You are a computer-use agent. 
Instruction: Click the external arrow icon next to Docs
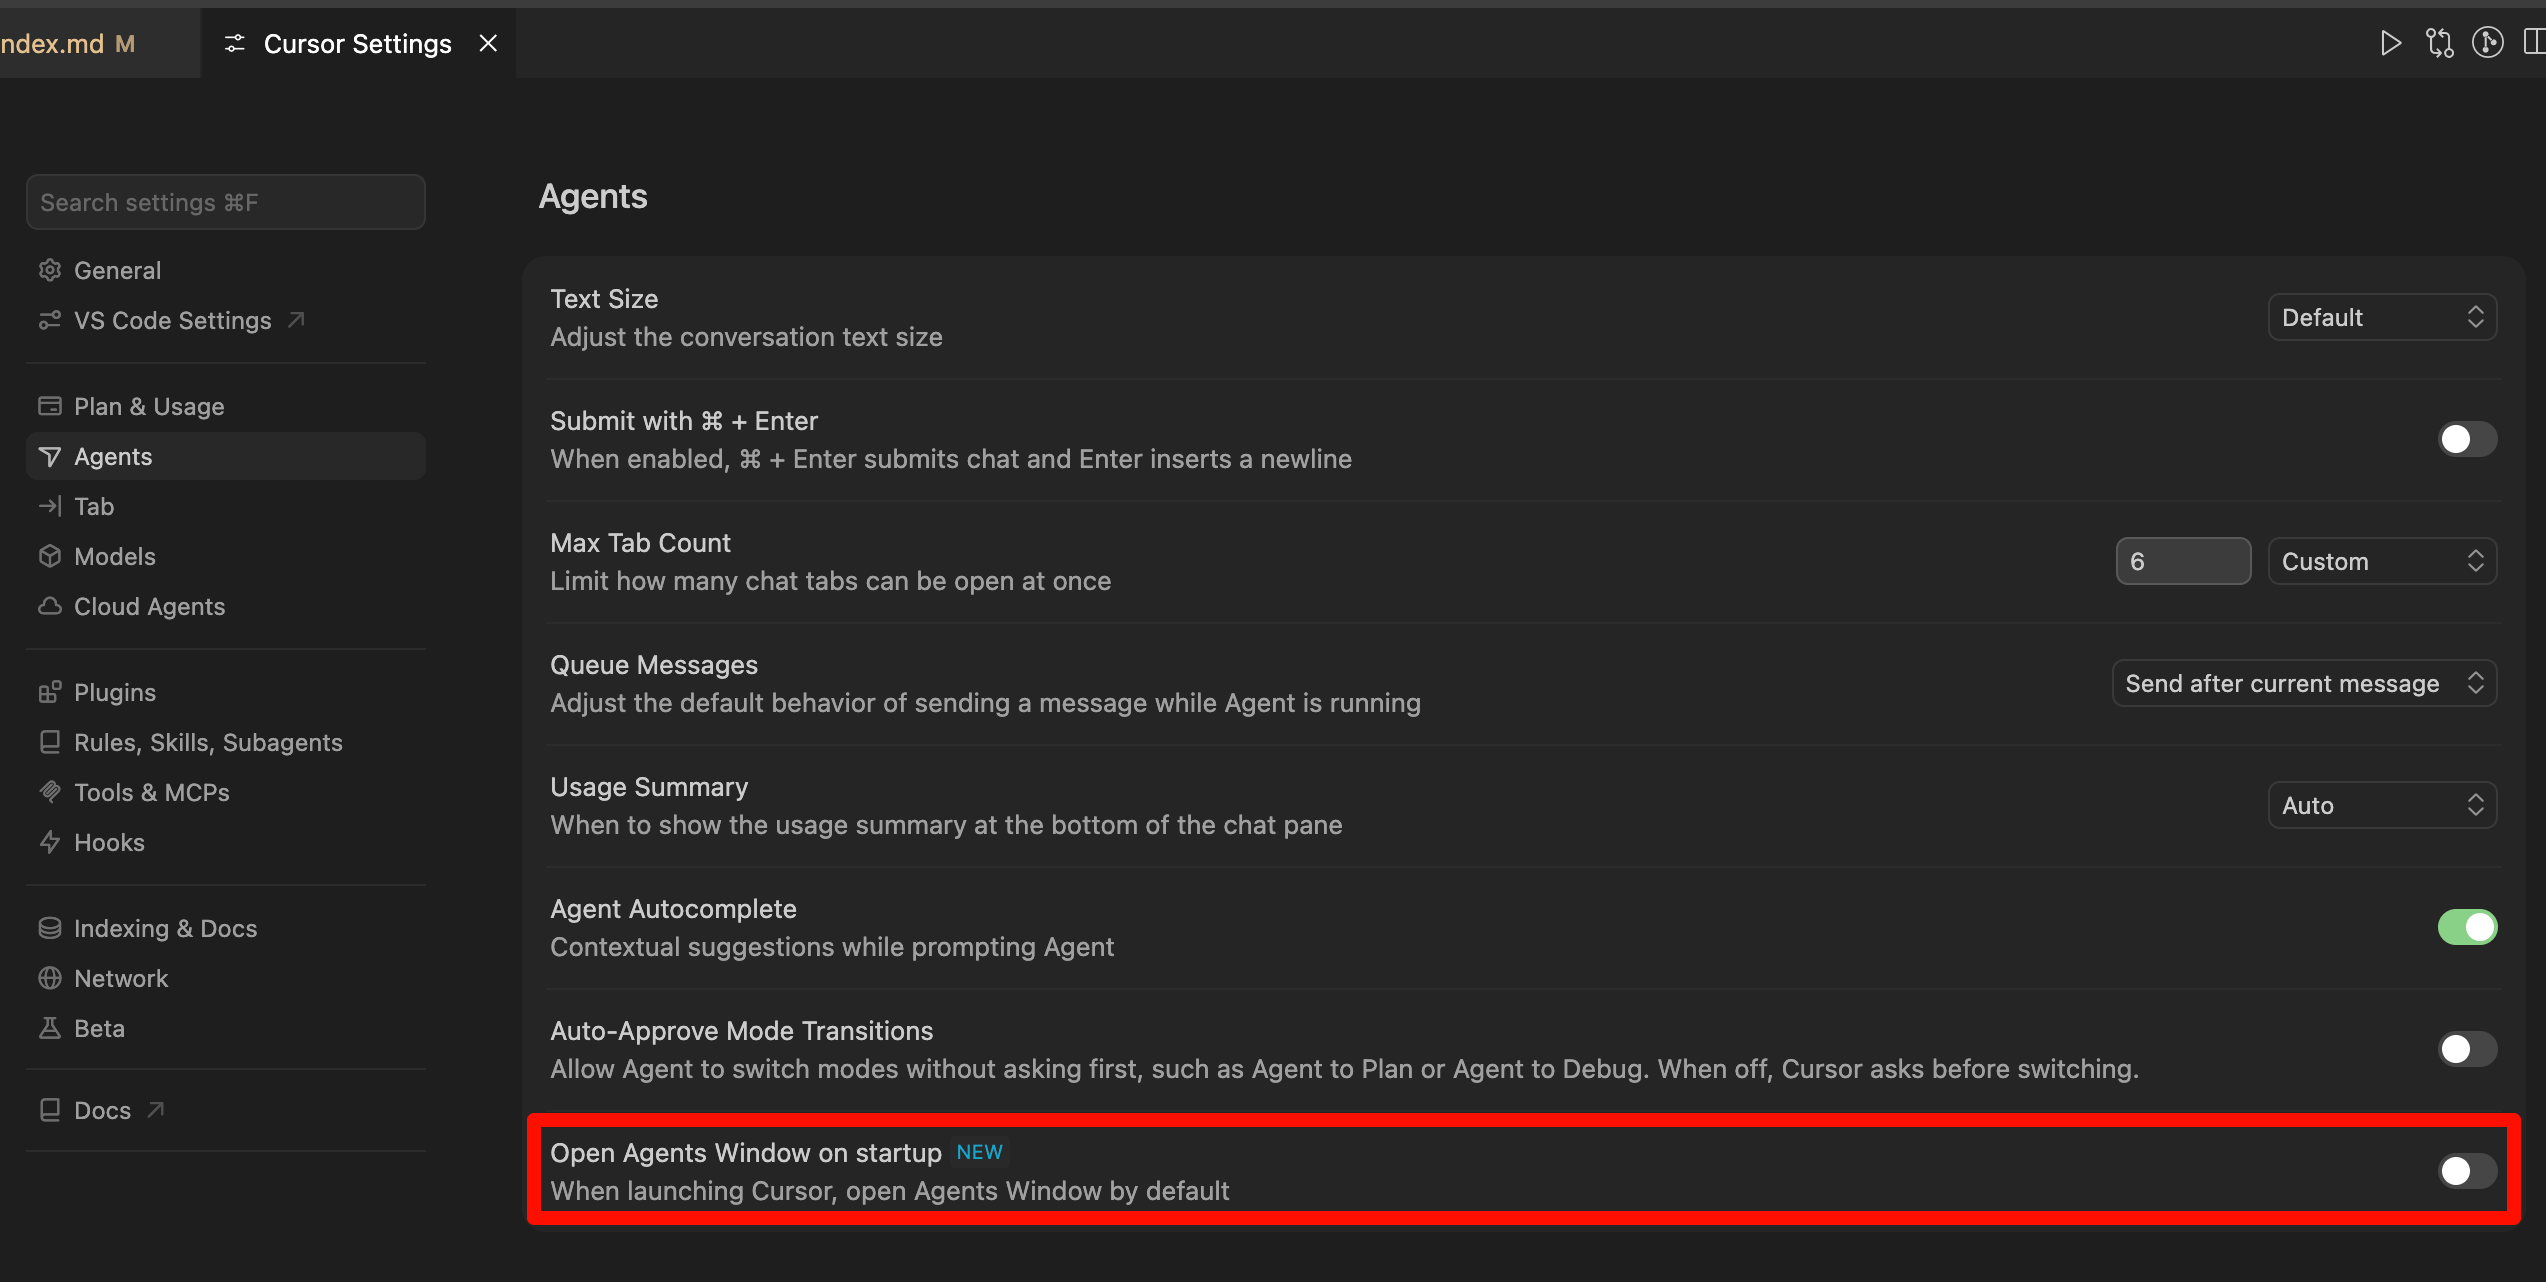[x=156, y=1110]
